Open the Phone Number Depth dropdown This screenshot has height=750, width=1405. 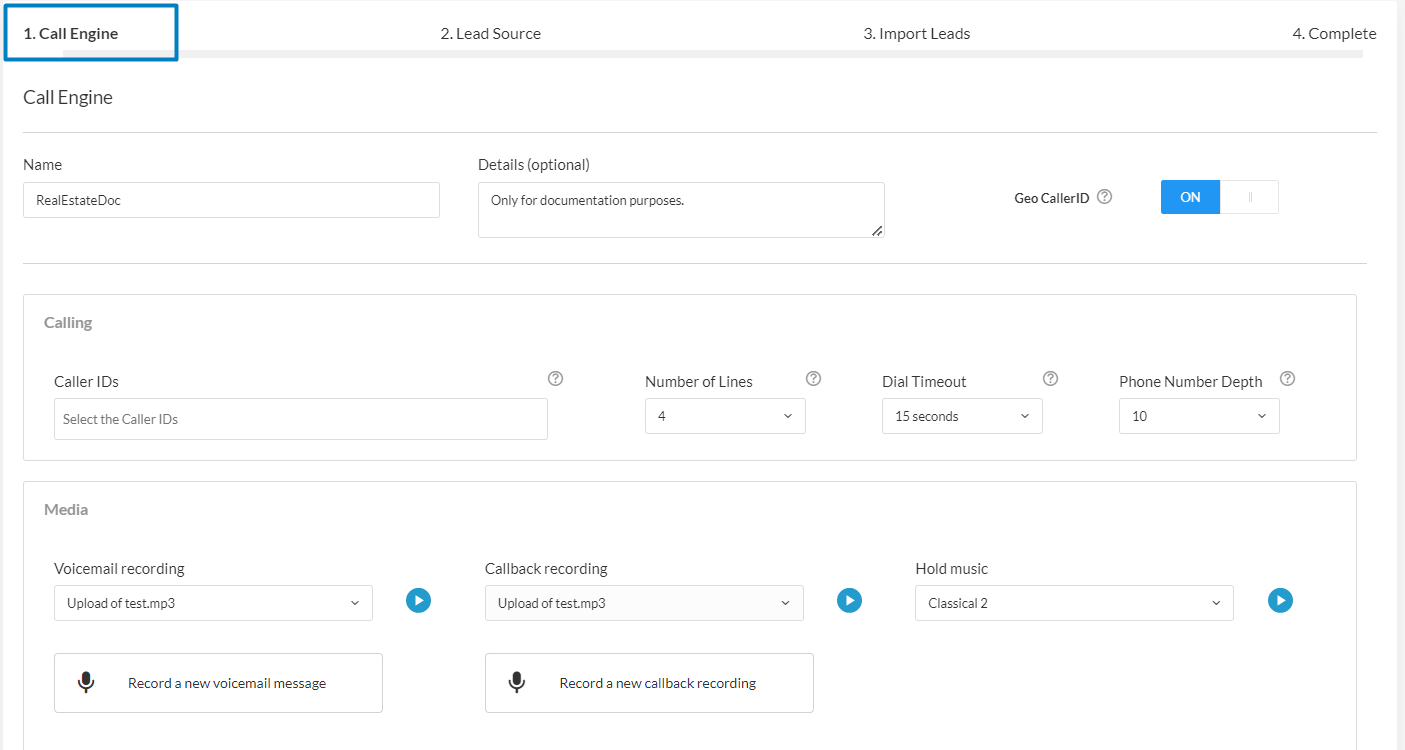[x=1199, y=416]
